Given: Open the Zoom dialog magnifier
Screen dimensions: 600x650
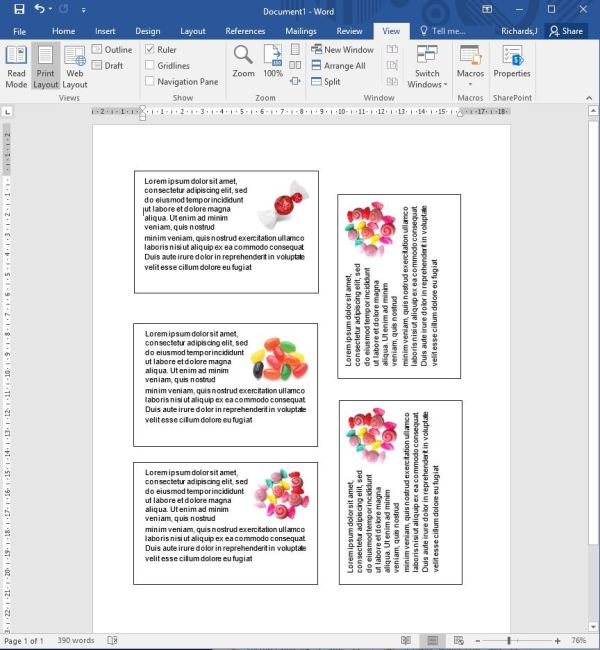Looking at the screenshot, I should (x=243, y=62).
